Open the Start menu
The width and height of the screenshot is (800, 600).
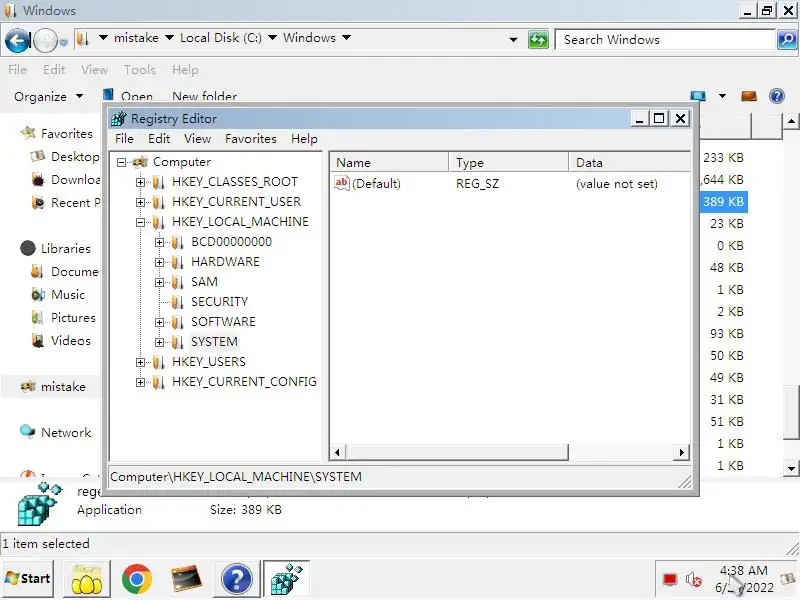27,579
